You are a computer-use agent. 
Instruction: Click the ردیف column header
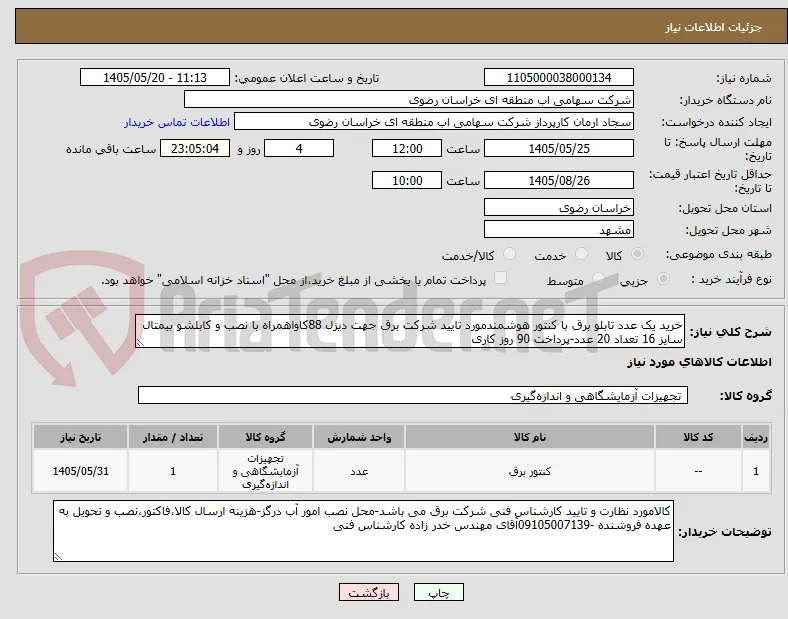pyautogui.click(x=756, y=437)
